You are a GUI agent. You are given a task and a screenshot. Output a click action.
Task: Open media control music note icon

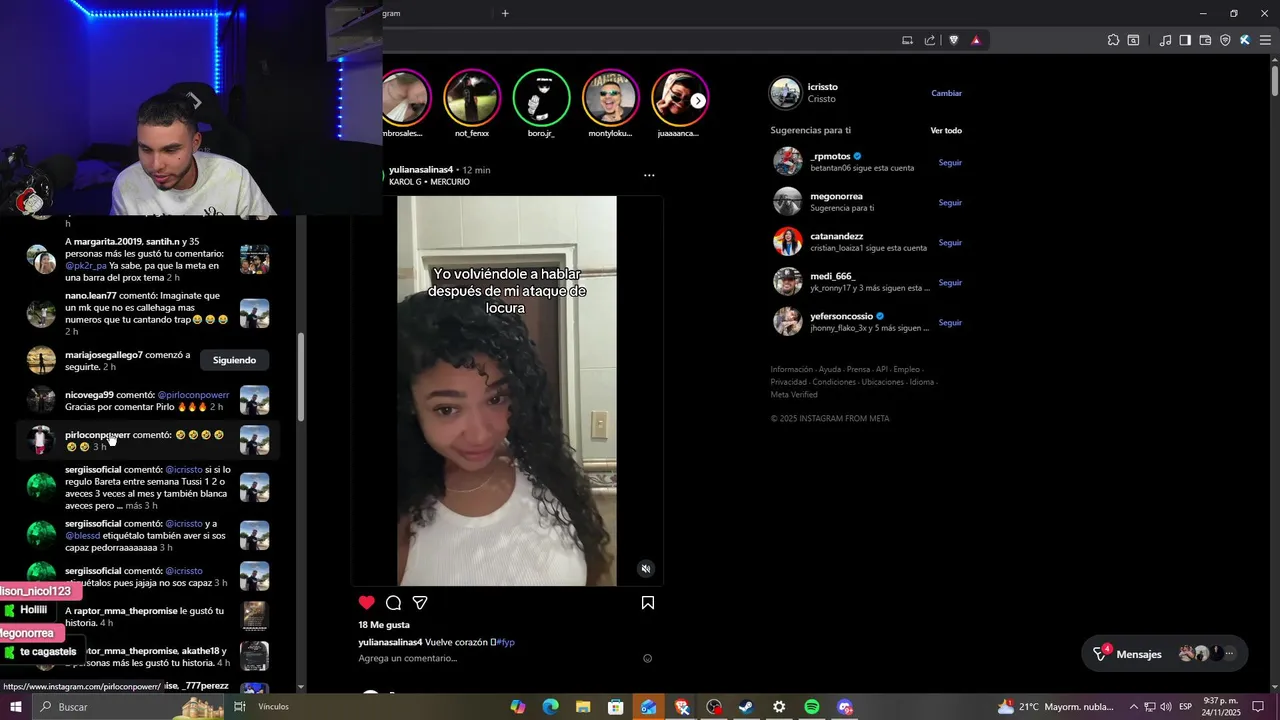(1165, 40)
